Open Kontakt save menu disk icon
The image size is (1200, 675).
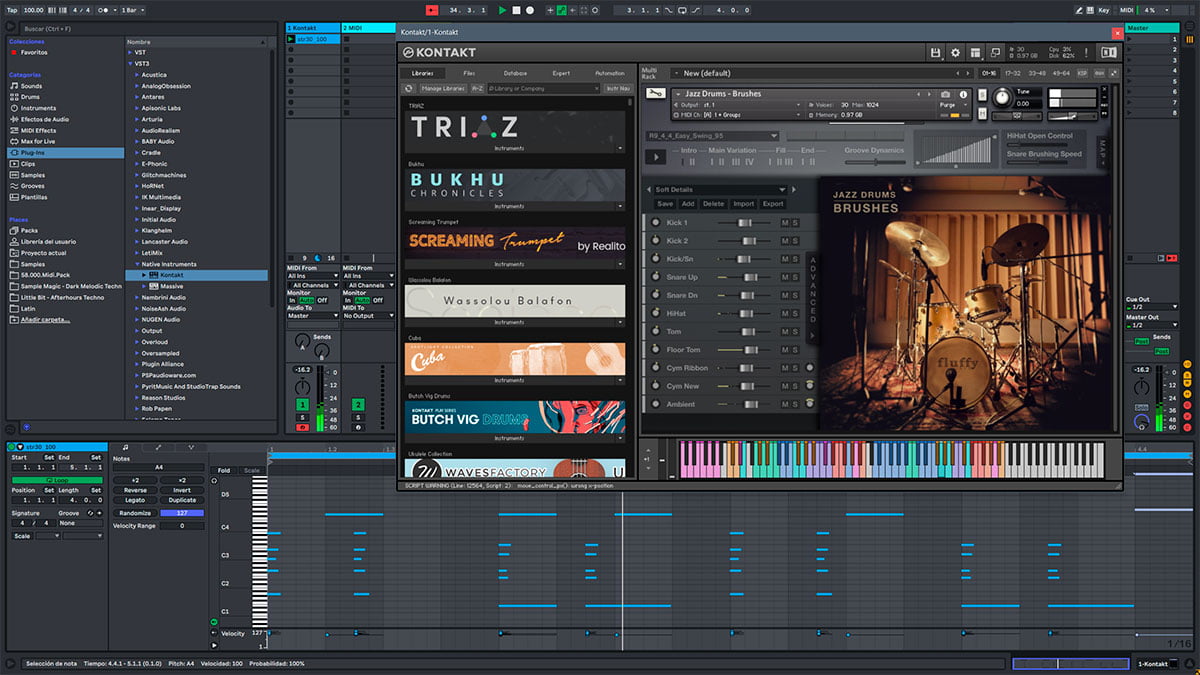935,52
